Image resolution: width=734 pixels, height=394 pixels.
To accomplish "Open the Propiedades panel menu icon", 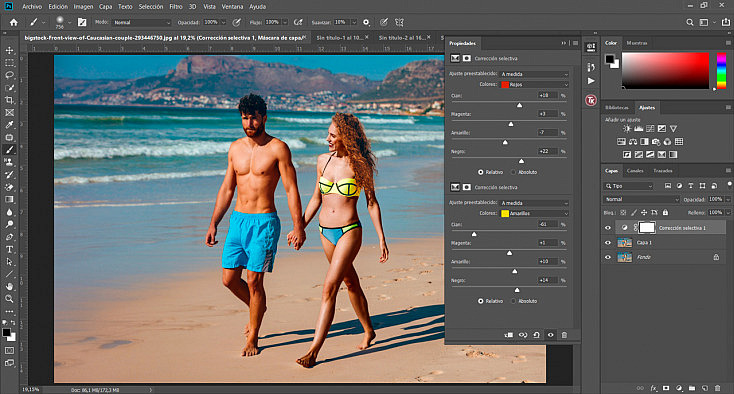I will click(x=575, y=43).
